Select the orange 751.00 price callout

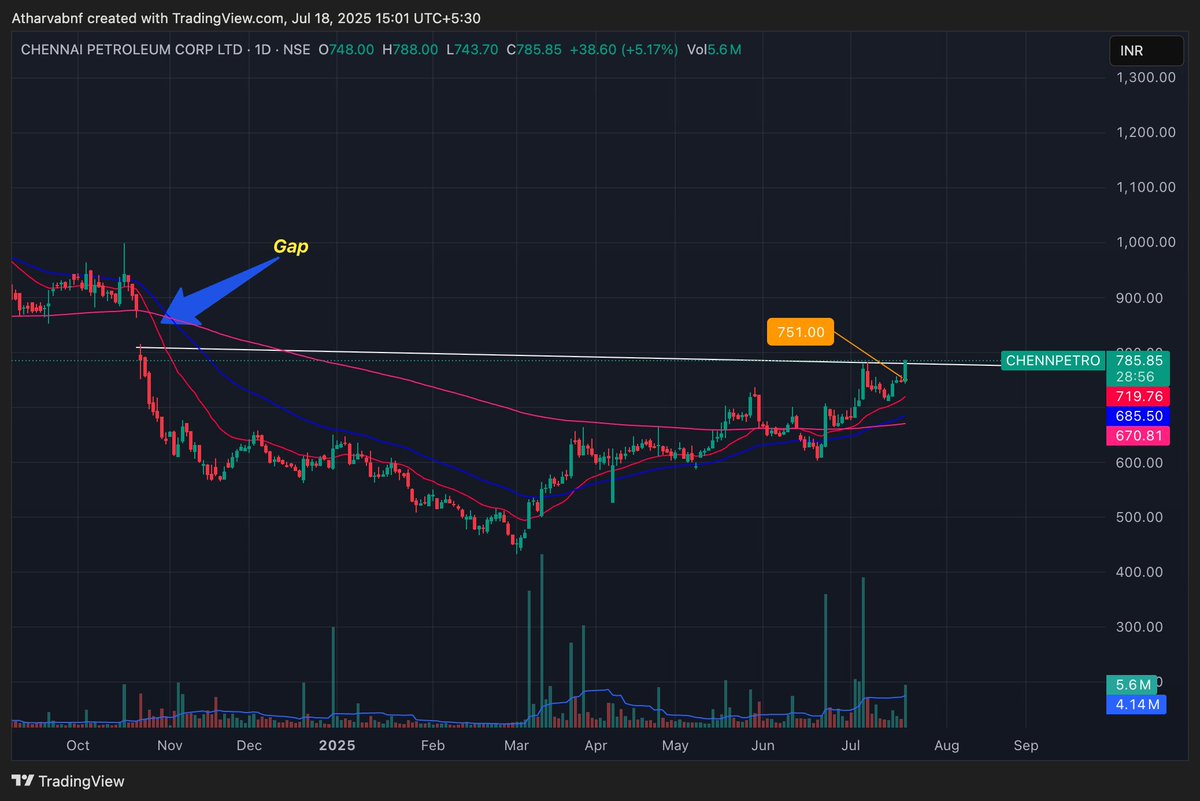tap(800, 332)
